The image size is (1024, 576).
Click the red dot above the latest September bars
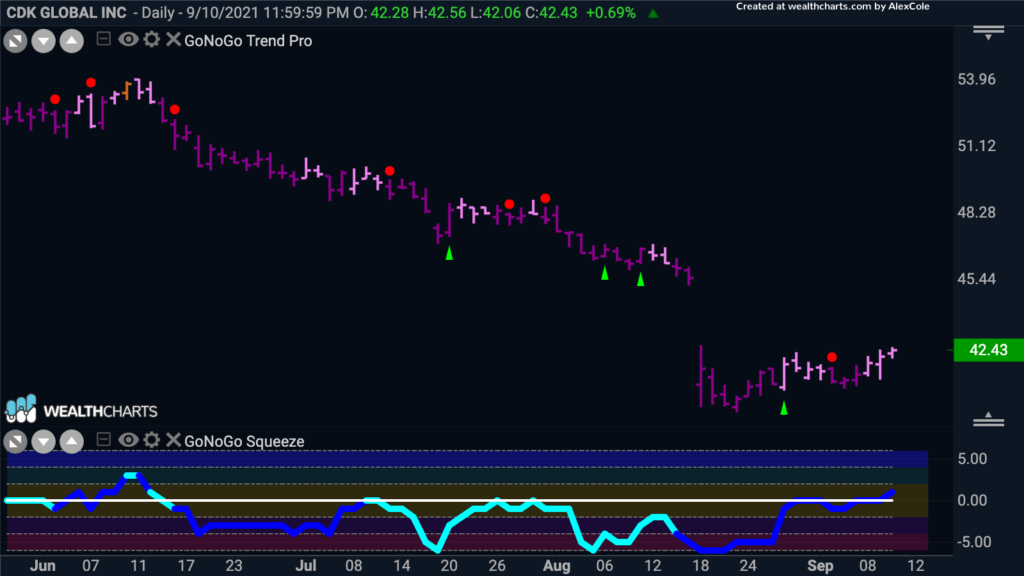click(831, 357)
